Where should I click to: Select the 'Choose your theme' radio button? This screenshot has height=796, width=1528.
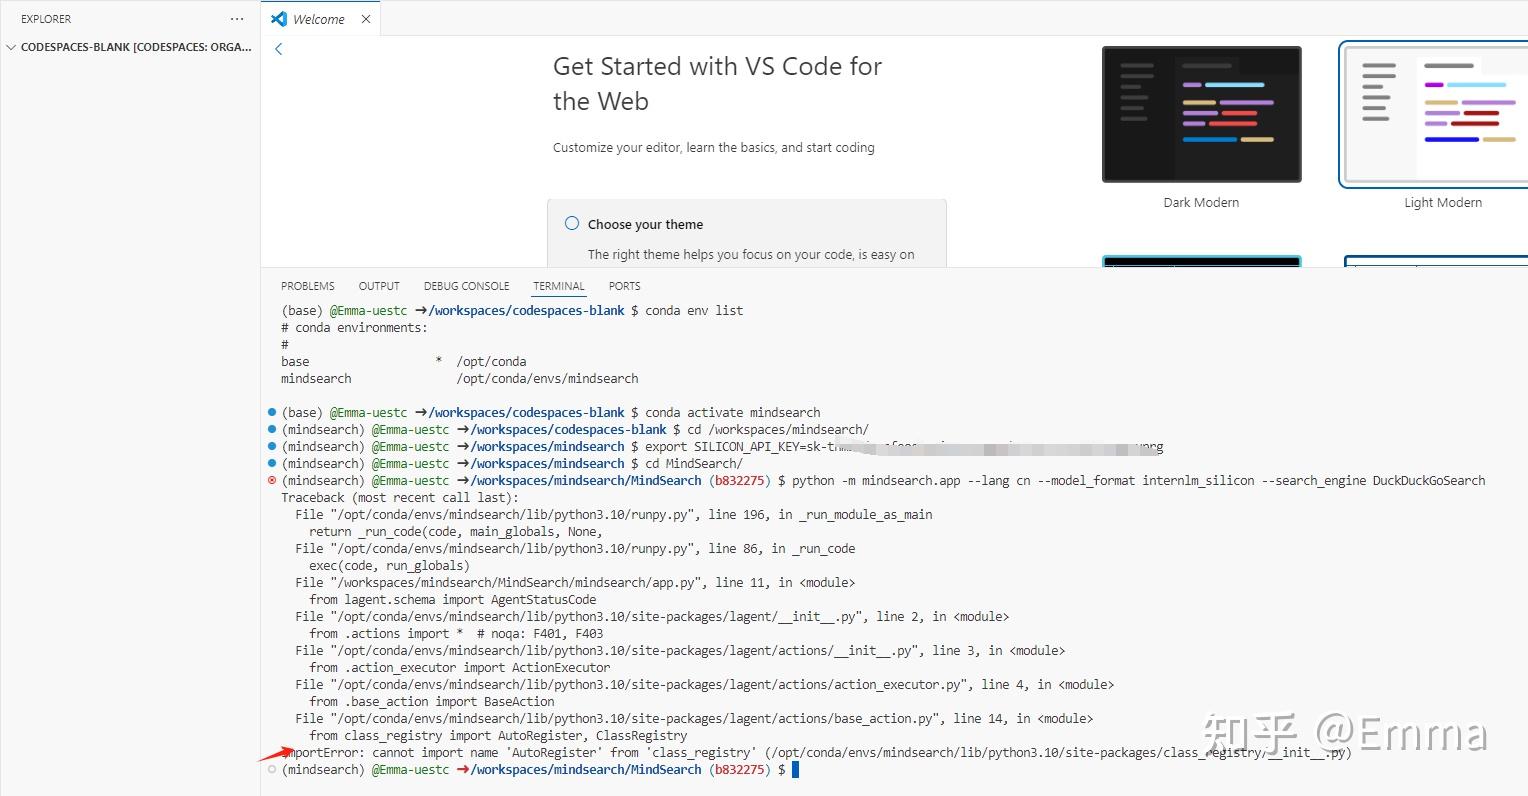571,224
